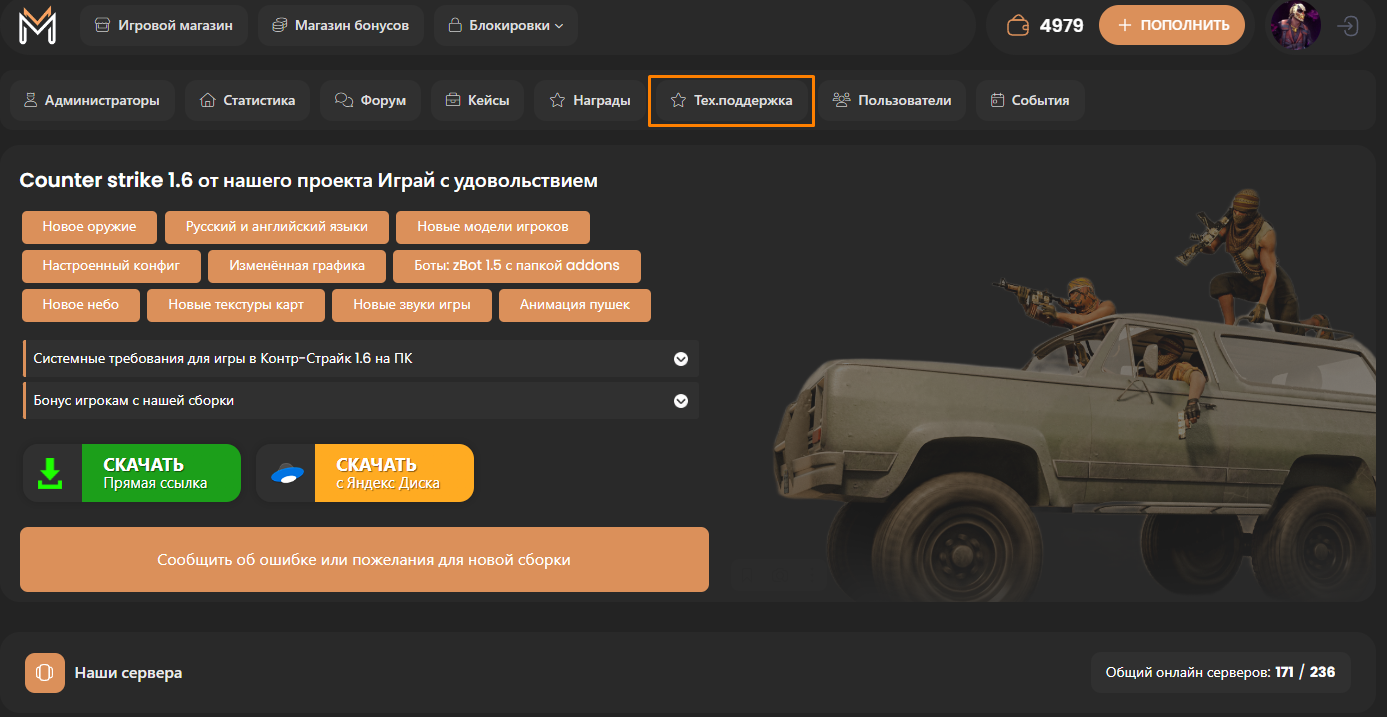1387x717 pixels.
Task: Open the Кейсы tab
Action: (477, 100)
